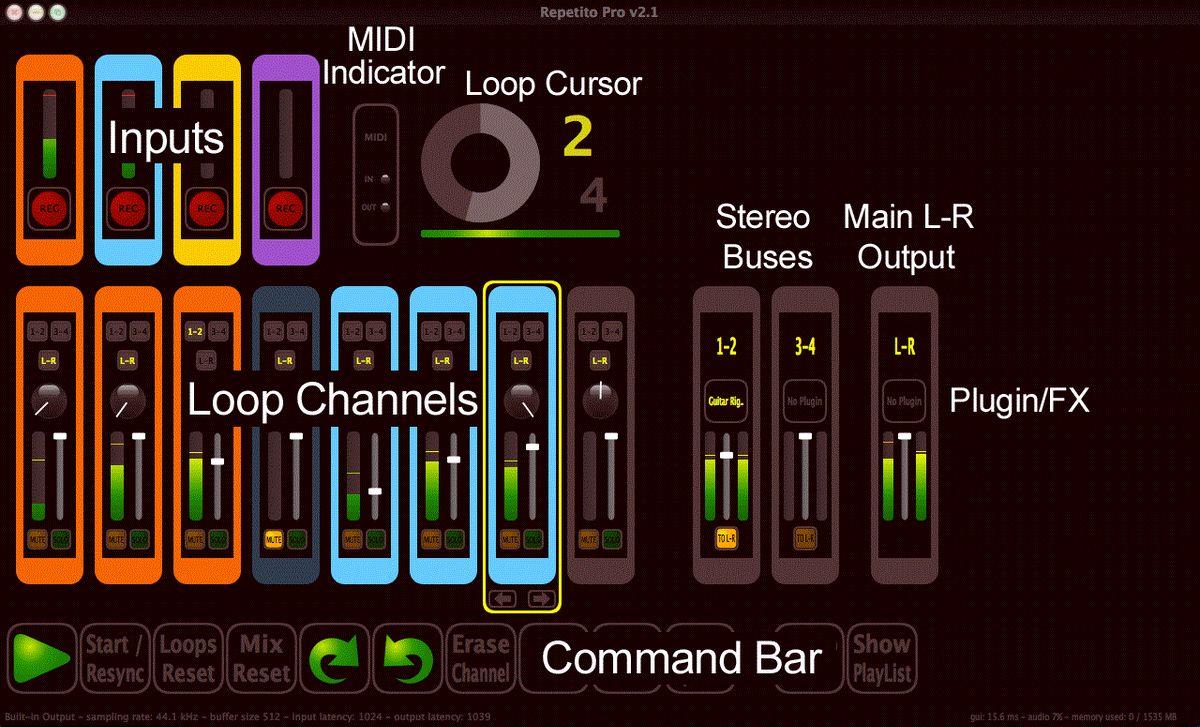
Task: Click the MIDI IN indicator light
Action: [384, 179]
